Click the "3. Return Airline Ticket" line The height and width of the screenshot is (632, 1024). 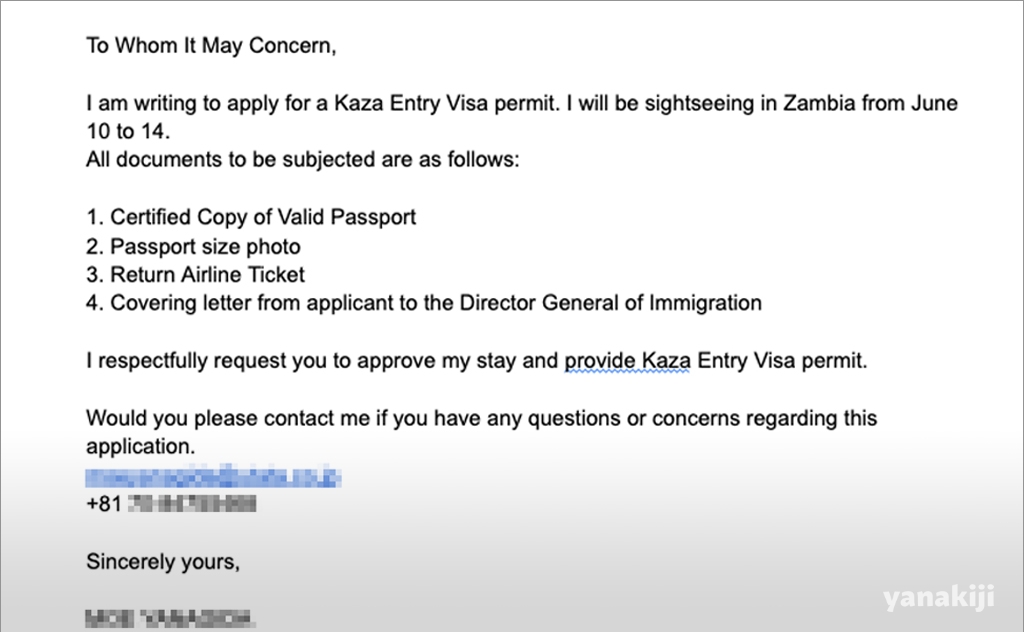click(195, 275)
